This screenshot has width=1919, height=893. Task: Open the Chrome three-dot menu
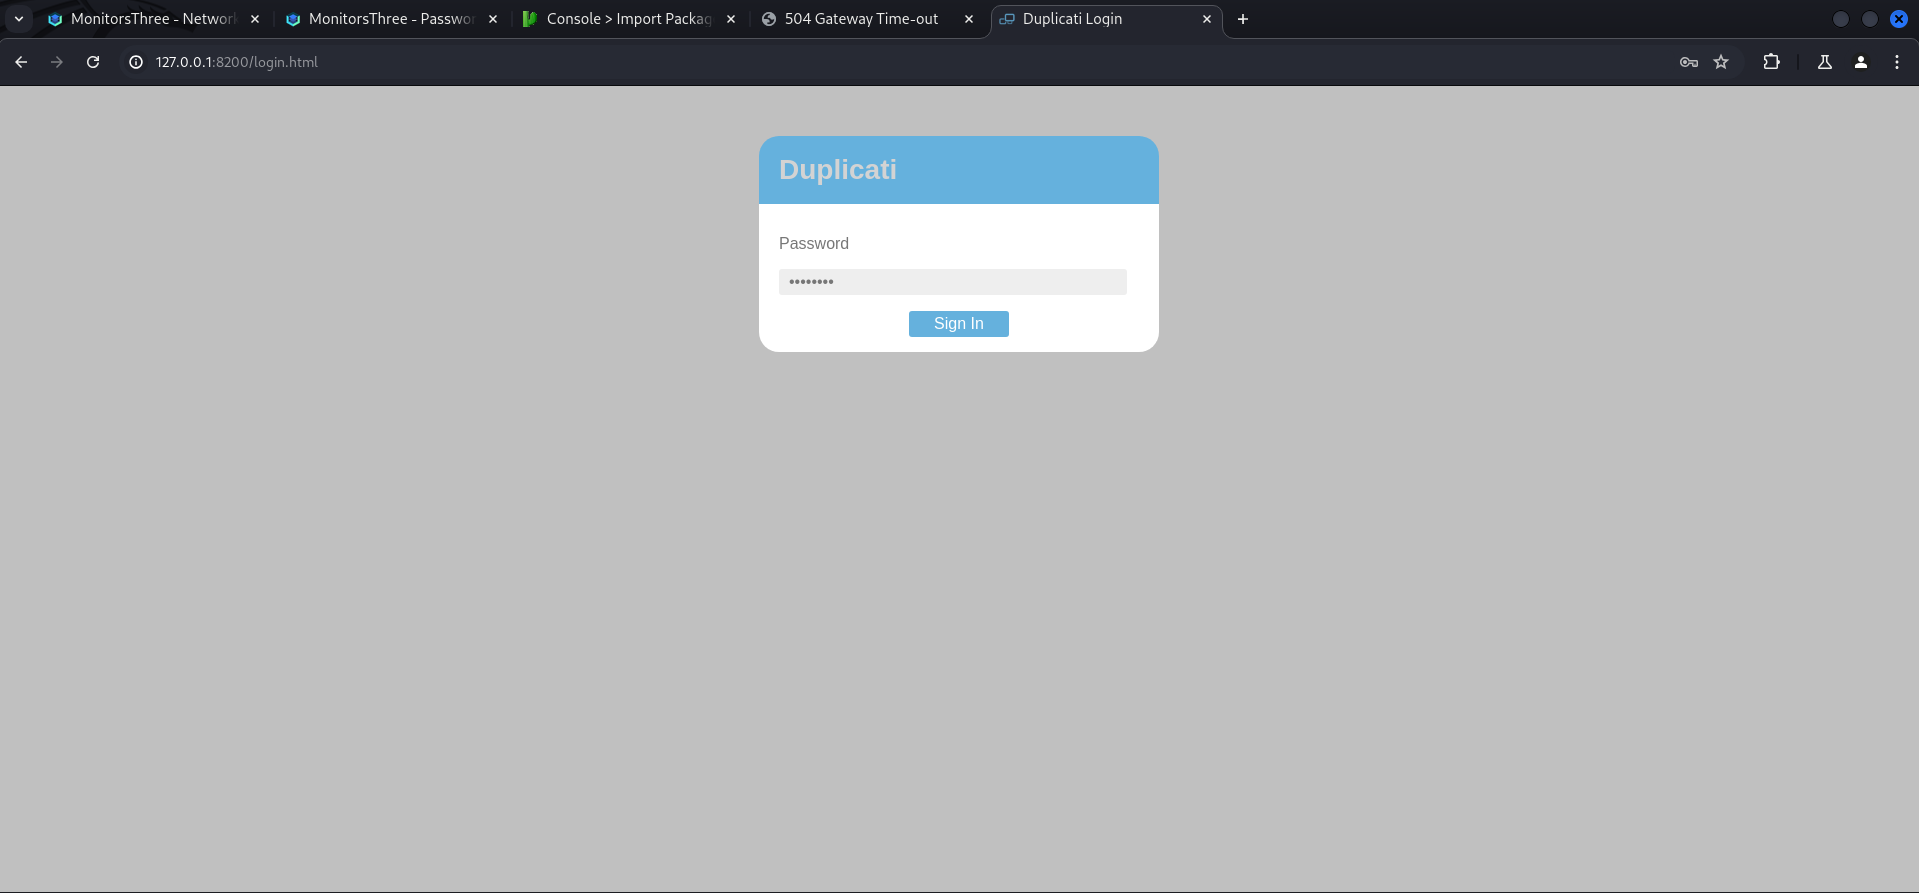click(1896, 62)
